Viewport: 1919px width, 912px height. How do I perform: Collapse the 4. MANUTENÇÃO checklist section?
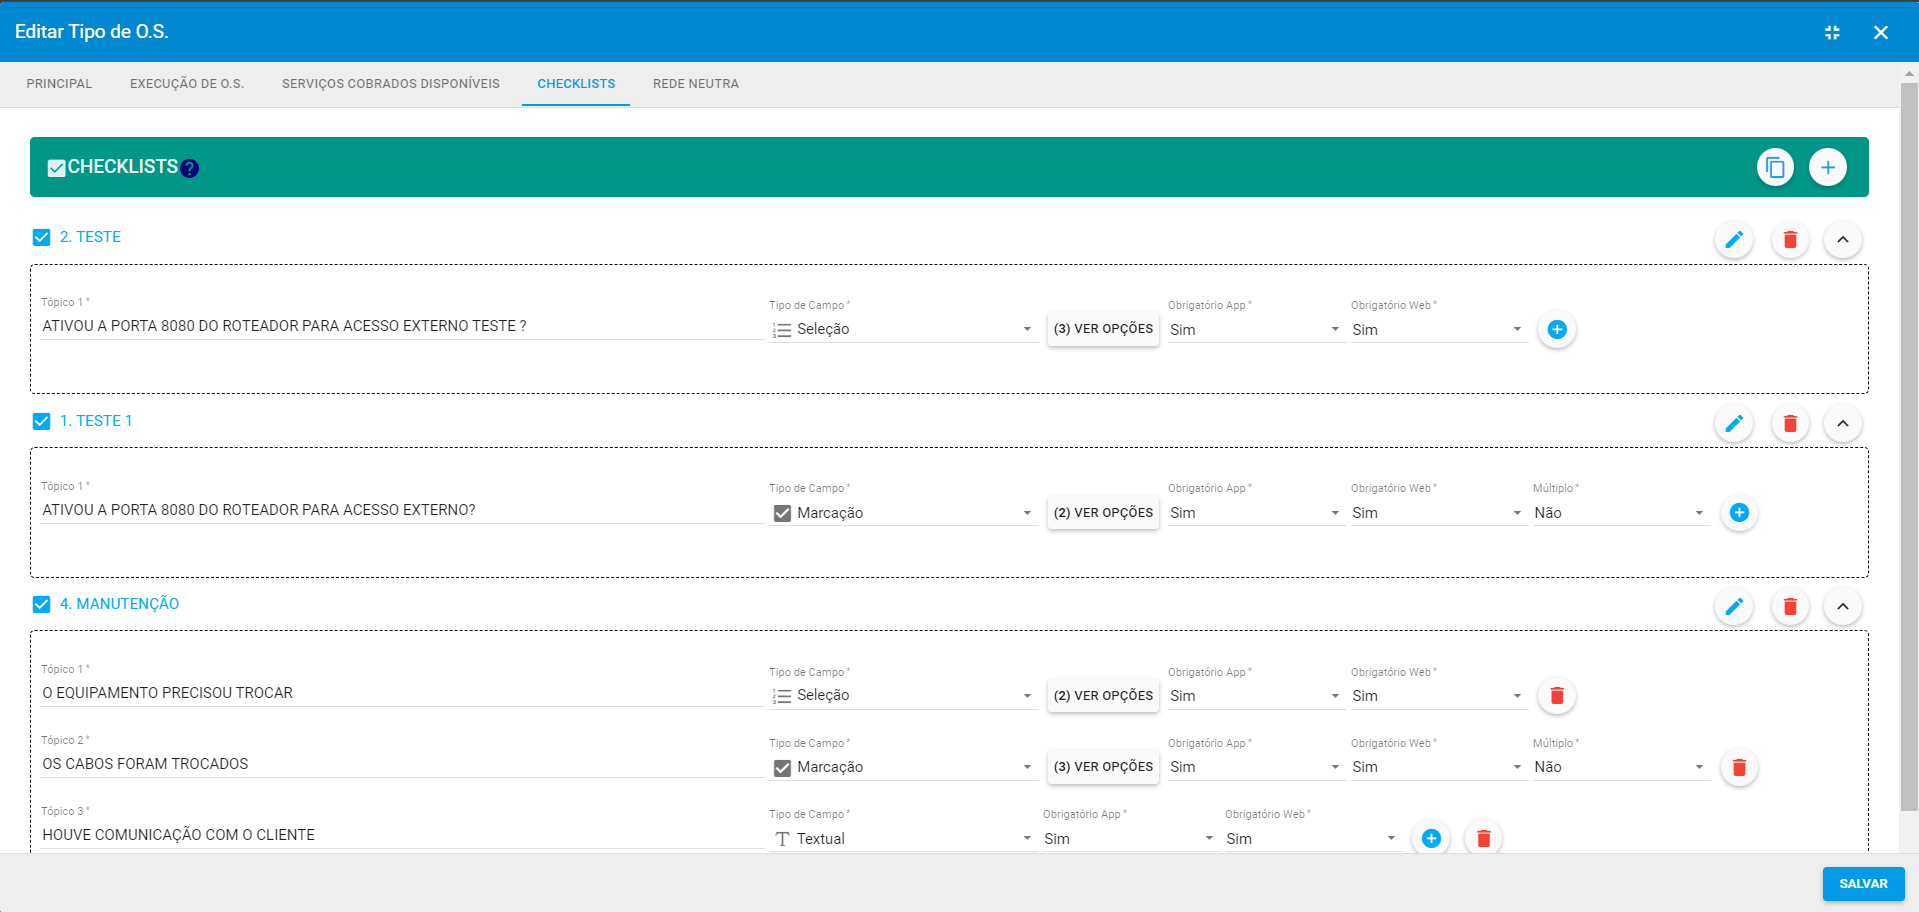pos(1842,606)
